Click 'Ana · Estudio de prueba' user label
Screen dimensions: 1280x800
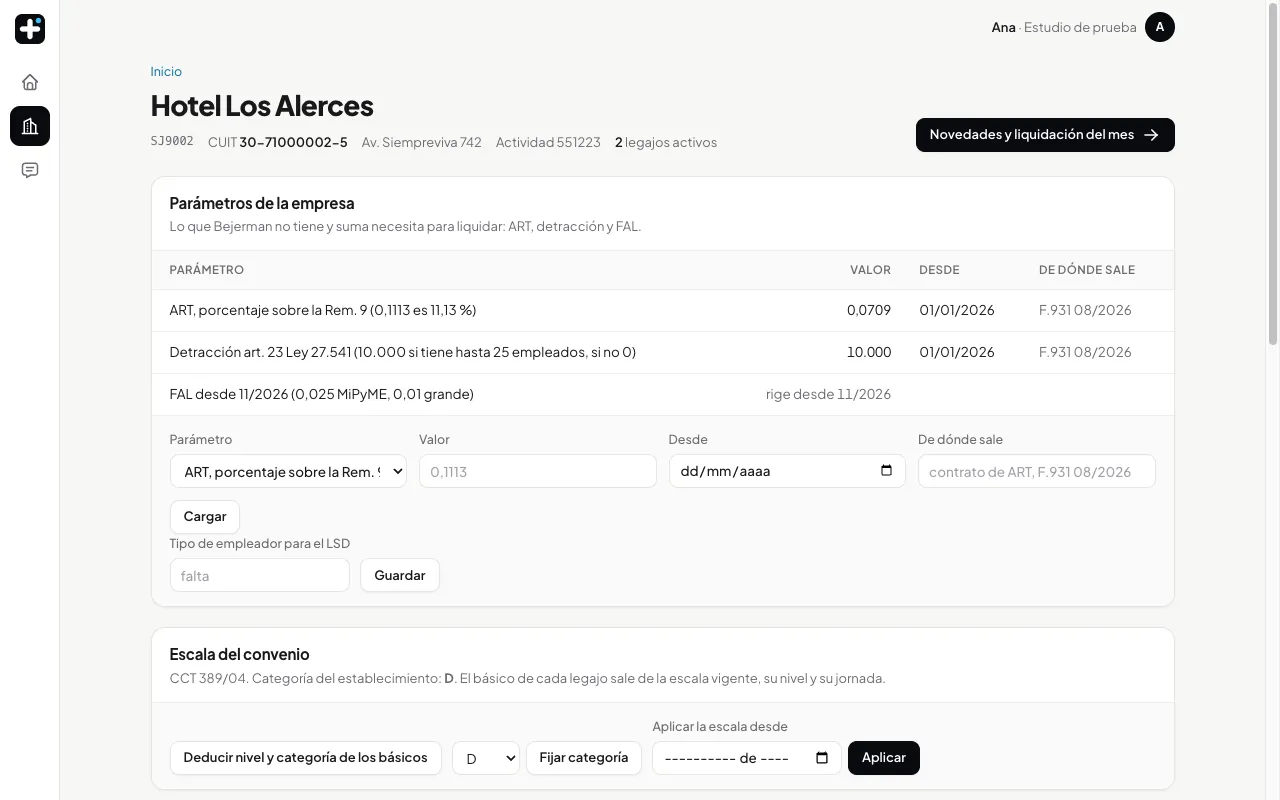coord(1064,27)
